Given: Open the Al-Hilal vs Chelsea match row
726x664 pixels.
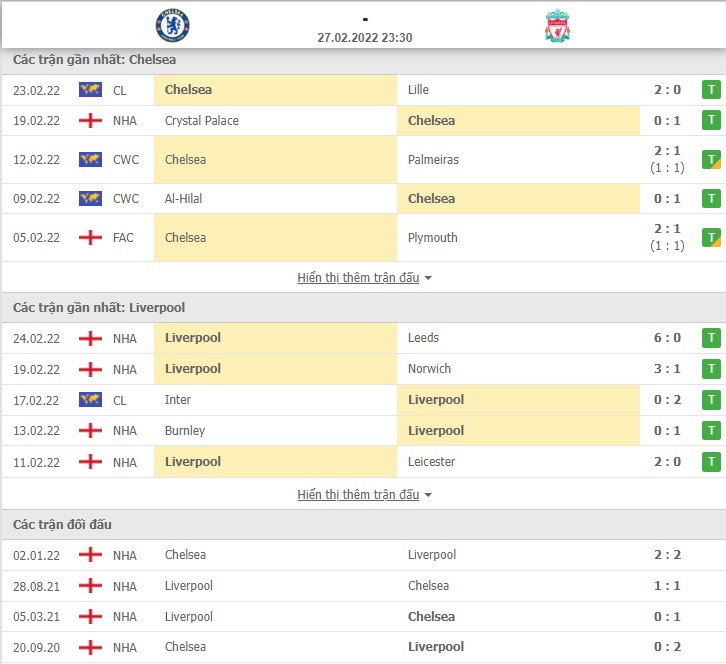Looking at the screenshot, I should point(363,199).
